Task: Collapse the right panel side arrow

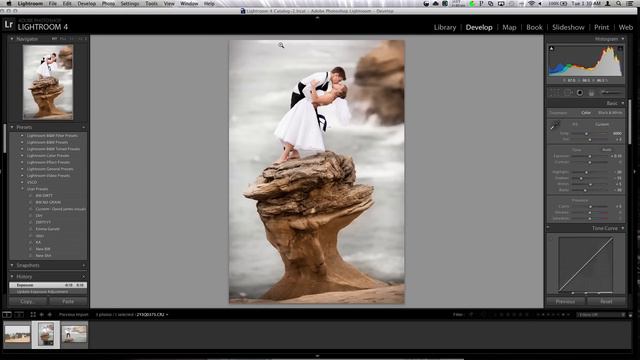Action: click(635, 171)
